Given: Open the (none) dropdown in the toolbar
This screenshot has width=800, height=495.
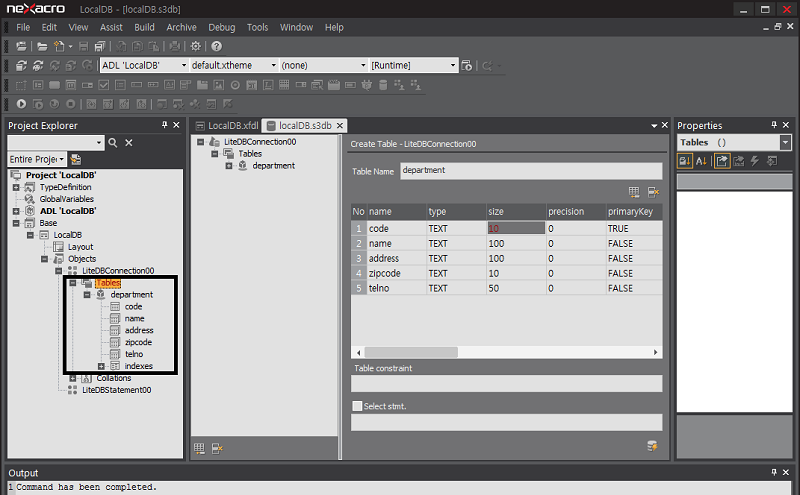Looking at the screenshot, I should coord(363,65).
